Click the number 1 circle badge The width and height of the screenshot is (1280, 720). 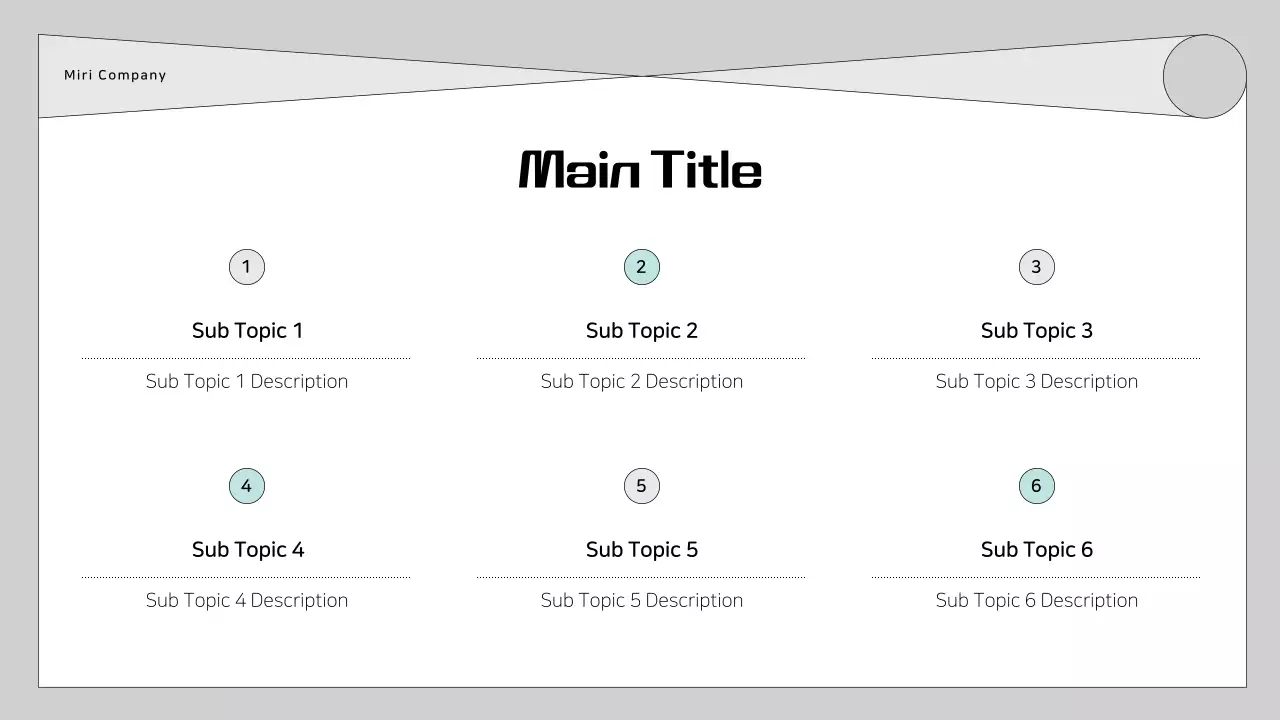click(x=247, y=267)
